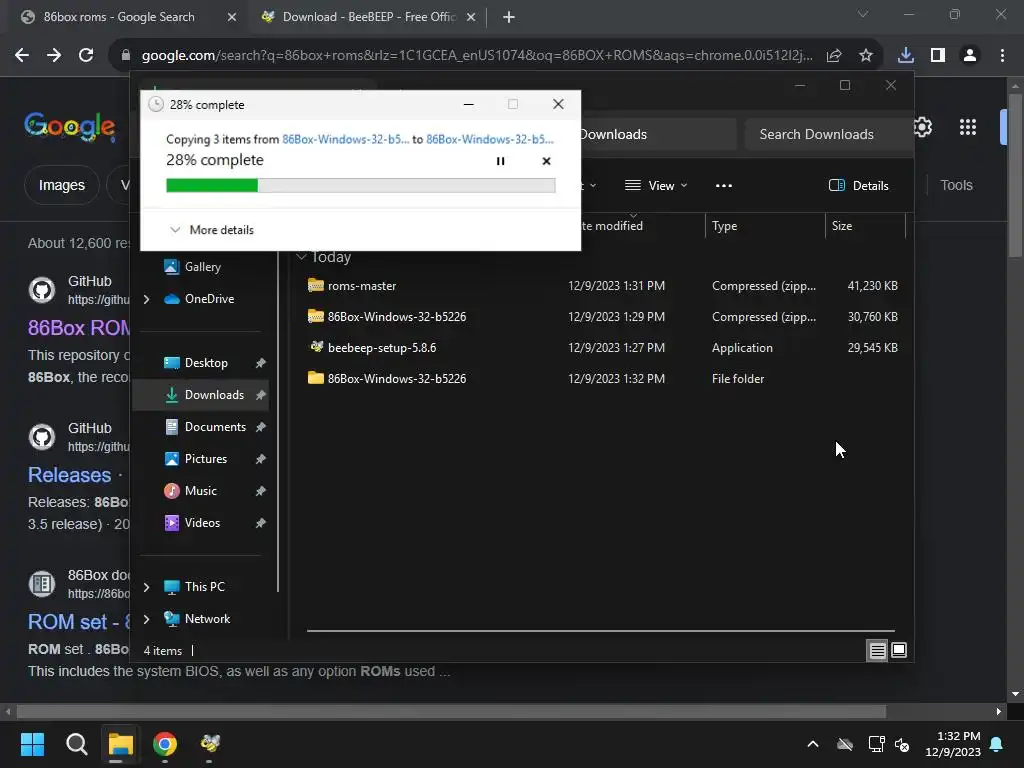Close the BeeBEEP download tab
The width and height of the screenshot is (1024, 768).
click(x=471, y=17)
